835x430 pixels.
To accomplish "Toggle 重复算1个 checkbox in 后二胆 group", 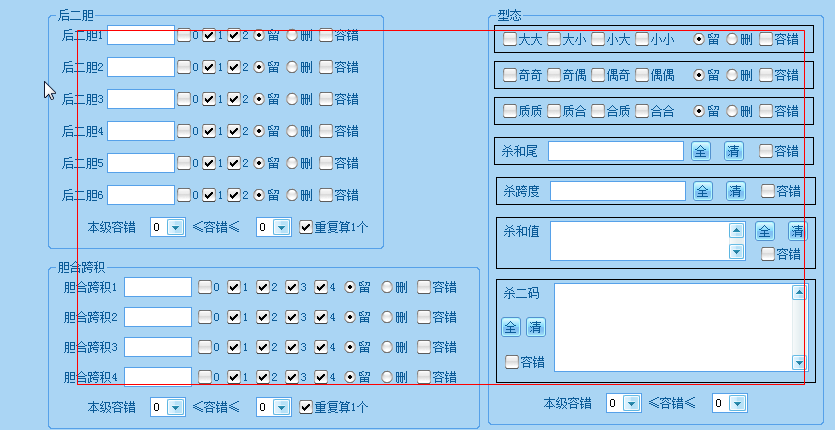I will pyautogui.click(x=306, y=228).
